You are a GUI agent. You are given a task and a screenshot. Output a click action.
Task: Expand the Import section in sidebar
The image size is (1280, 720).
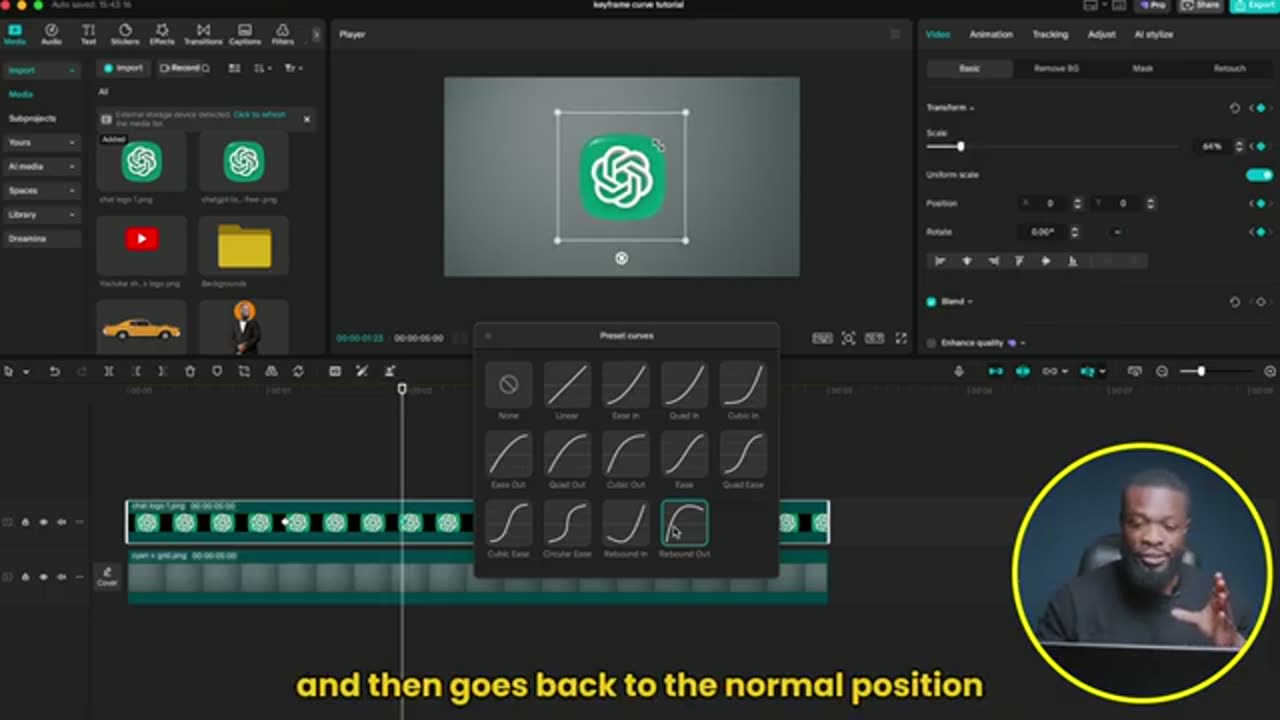point(41,70)
